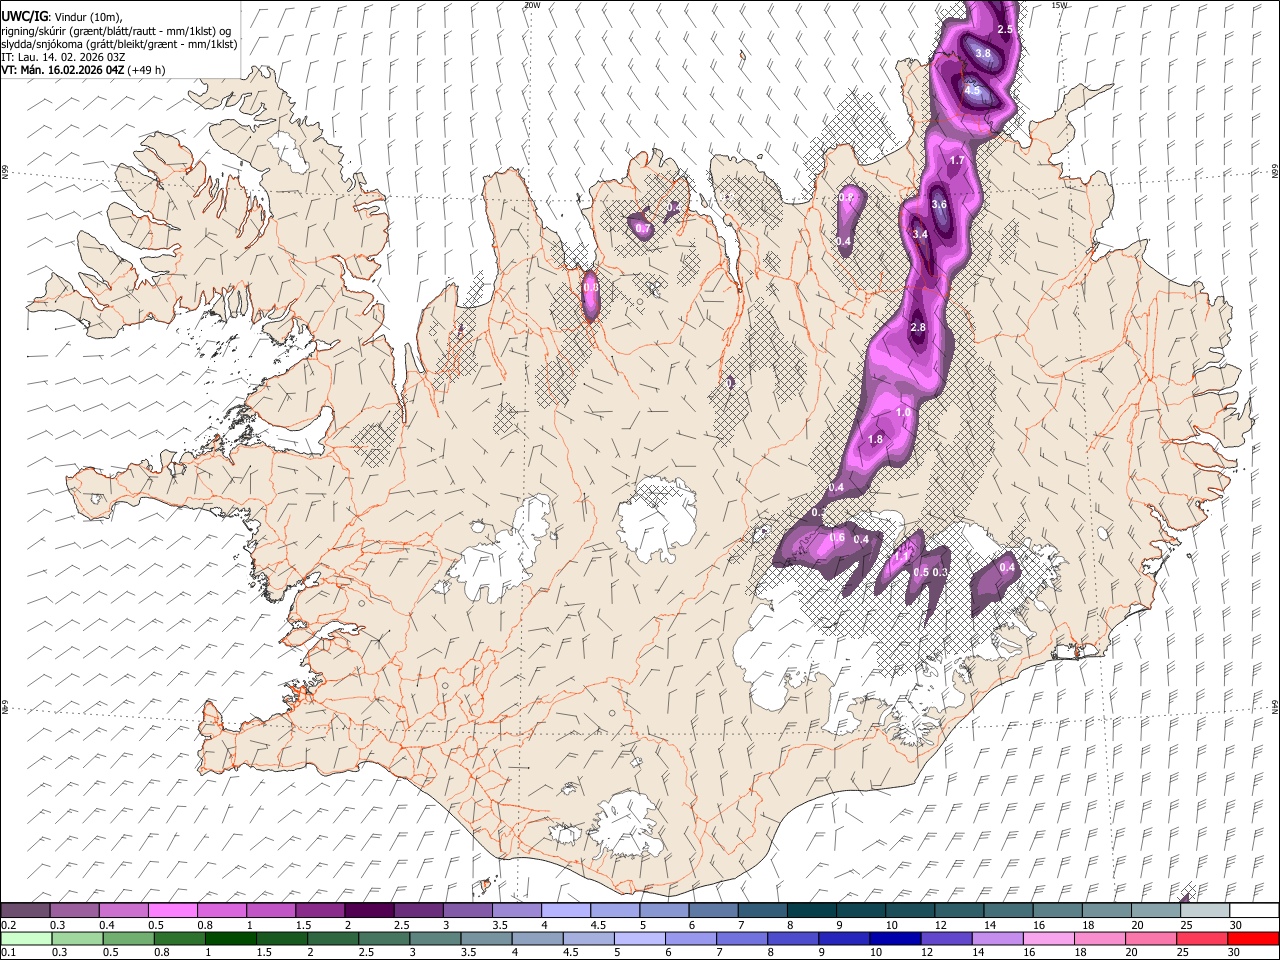Click the 0.1 label in the rain legend
The height and width of the screenshot is (960, 1280).
(x=8, y=952)
